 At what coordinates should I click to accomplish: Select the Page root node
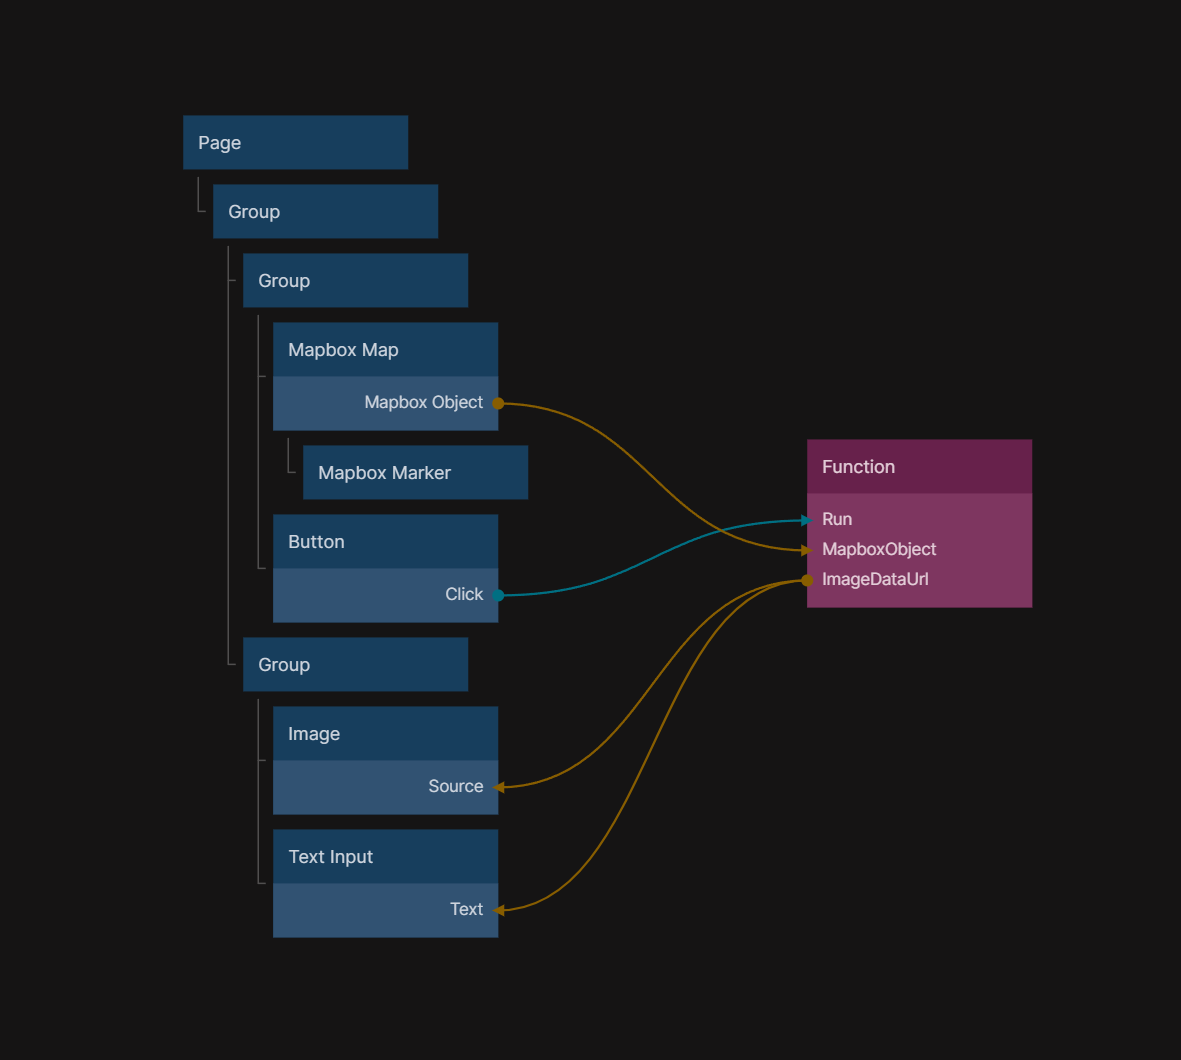click(295, 143)
